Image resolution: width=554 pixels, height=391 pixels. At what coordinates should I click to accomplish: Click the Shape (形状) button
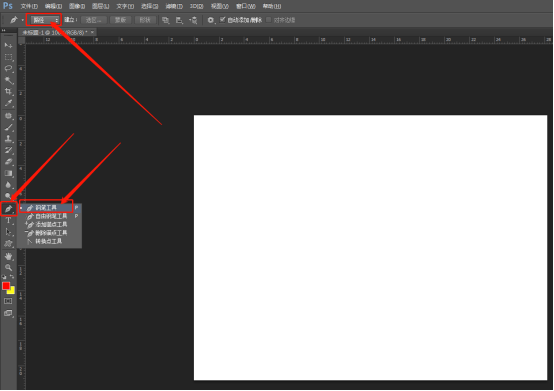click(145, 20)
